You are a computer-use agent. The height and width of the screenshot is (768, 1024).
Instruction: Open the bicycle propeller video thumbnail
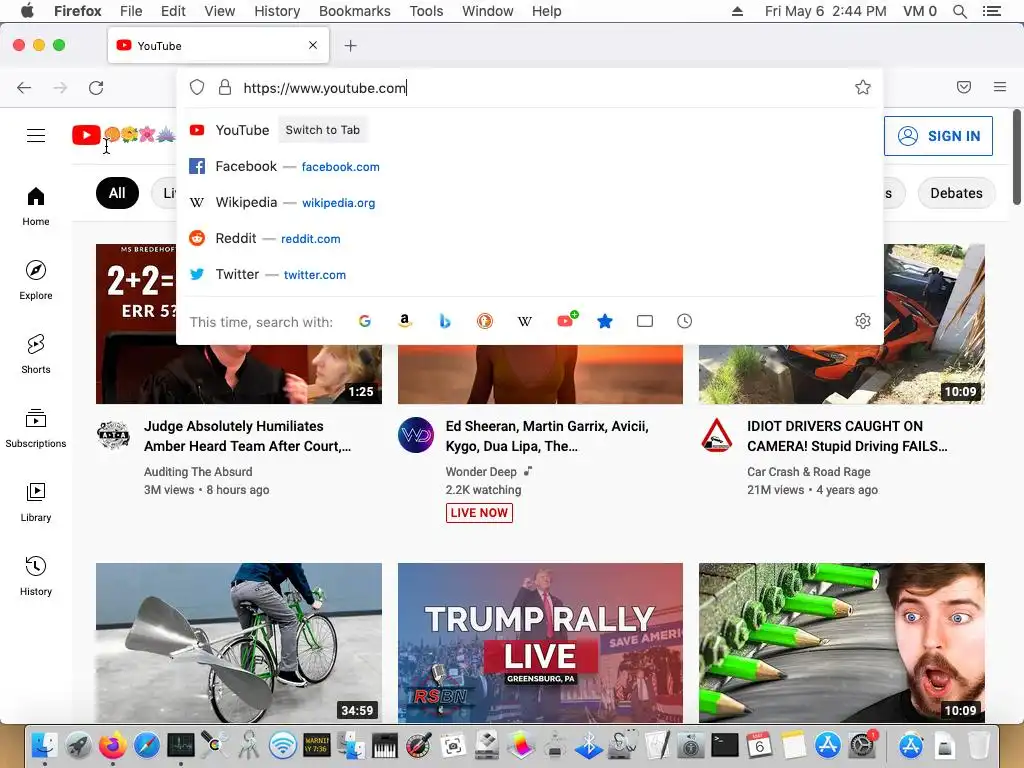pyautogui.click(x=239, y=643)
